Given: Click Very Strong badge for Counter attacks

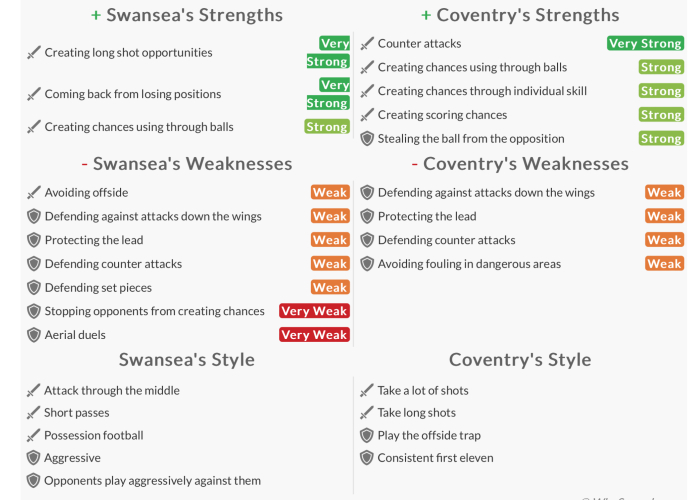Looking at the screenshot, I should (645, 44).
